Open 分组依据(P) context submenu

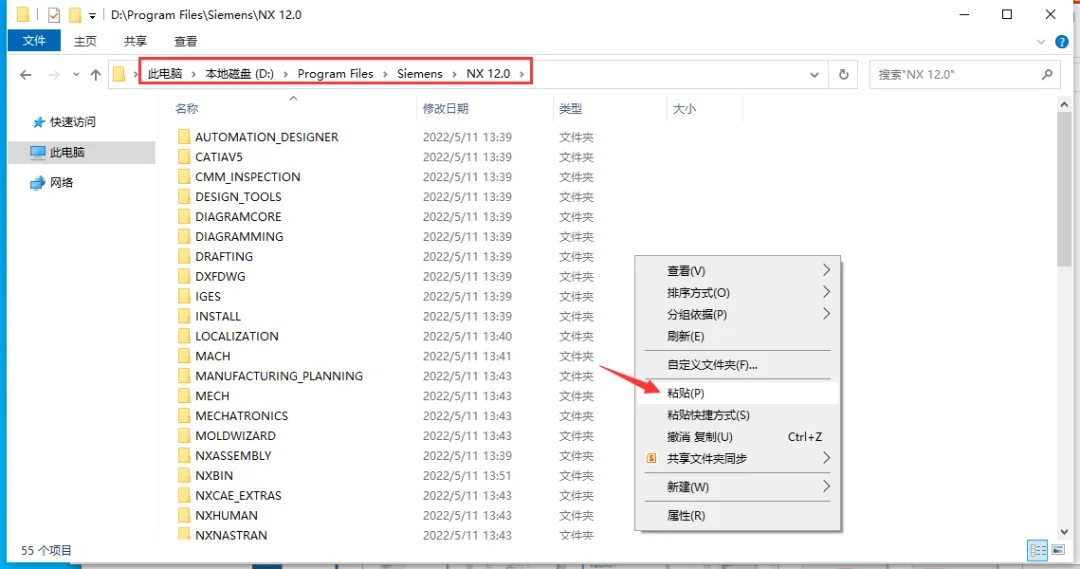[x=737, y=315]
